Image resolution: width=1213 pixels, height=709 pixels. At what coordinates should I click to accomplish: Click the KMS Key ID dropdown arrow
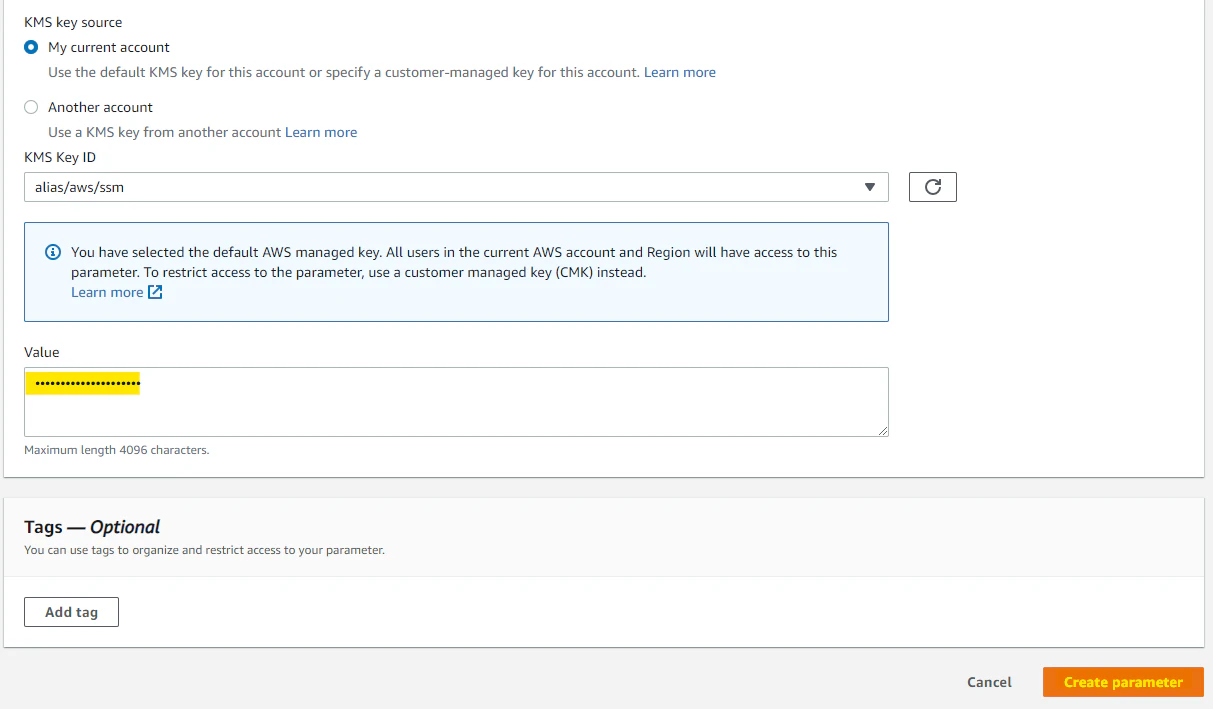869,187
